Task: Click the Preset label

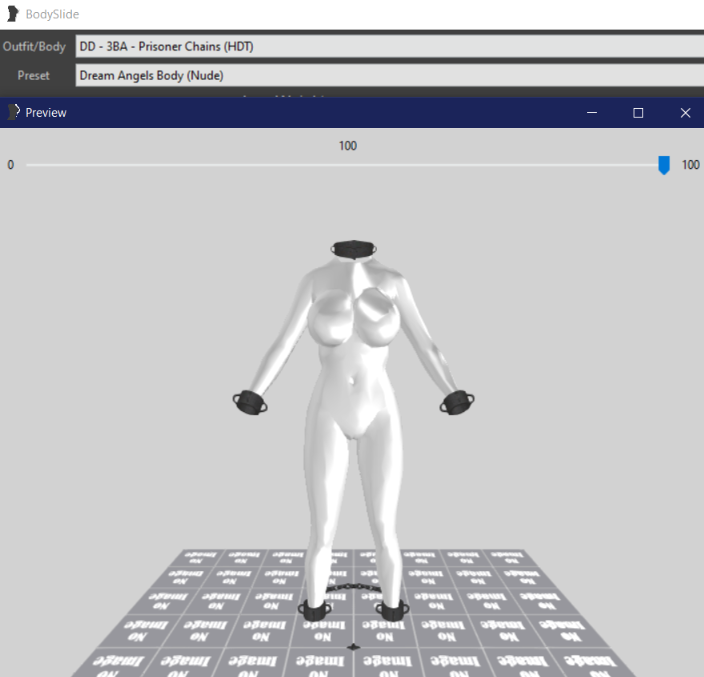Action: coord(33,75)
